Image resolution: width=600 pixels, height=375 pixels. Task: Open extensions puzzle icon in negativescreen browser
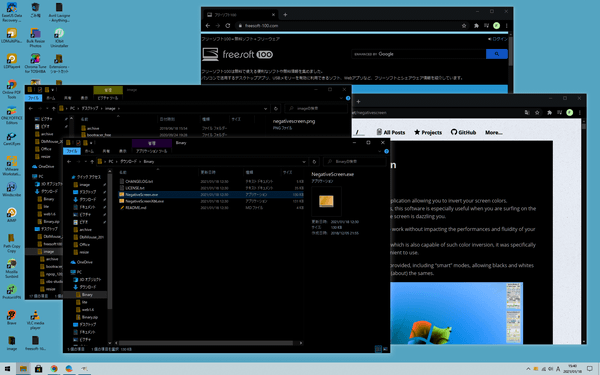(x=549, y=112)
